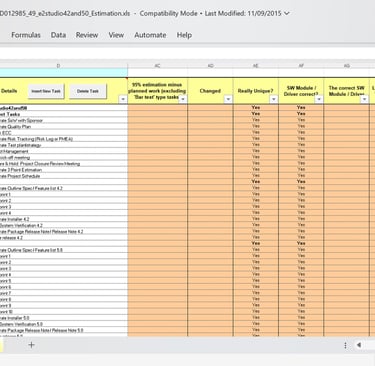Select the Kick-off meeting task row
Image resolution: width=375 pixels, height=366 pixels.
(x=63, y=158)
